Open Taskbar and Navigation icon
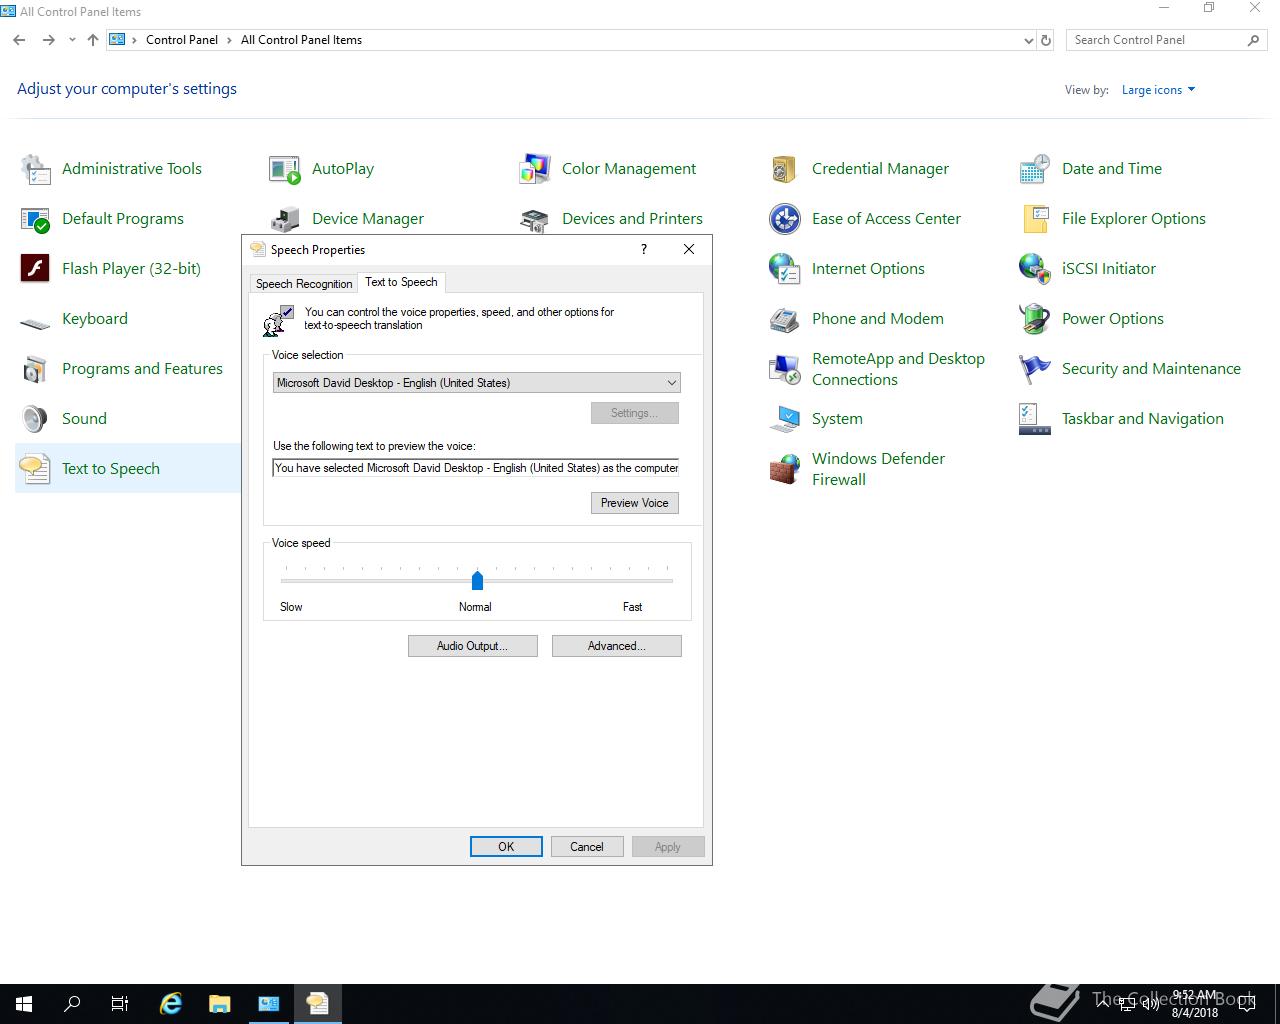 1035,419
